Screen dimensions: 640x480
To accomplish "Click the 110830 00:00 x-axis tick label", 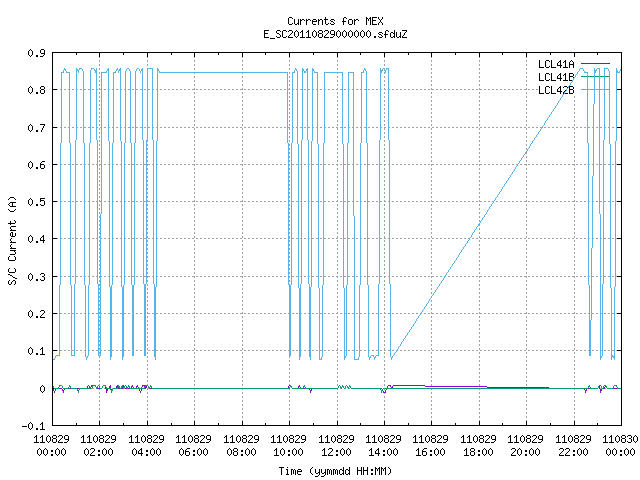I will [620, 446].
